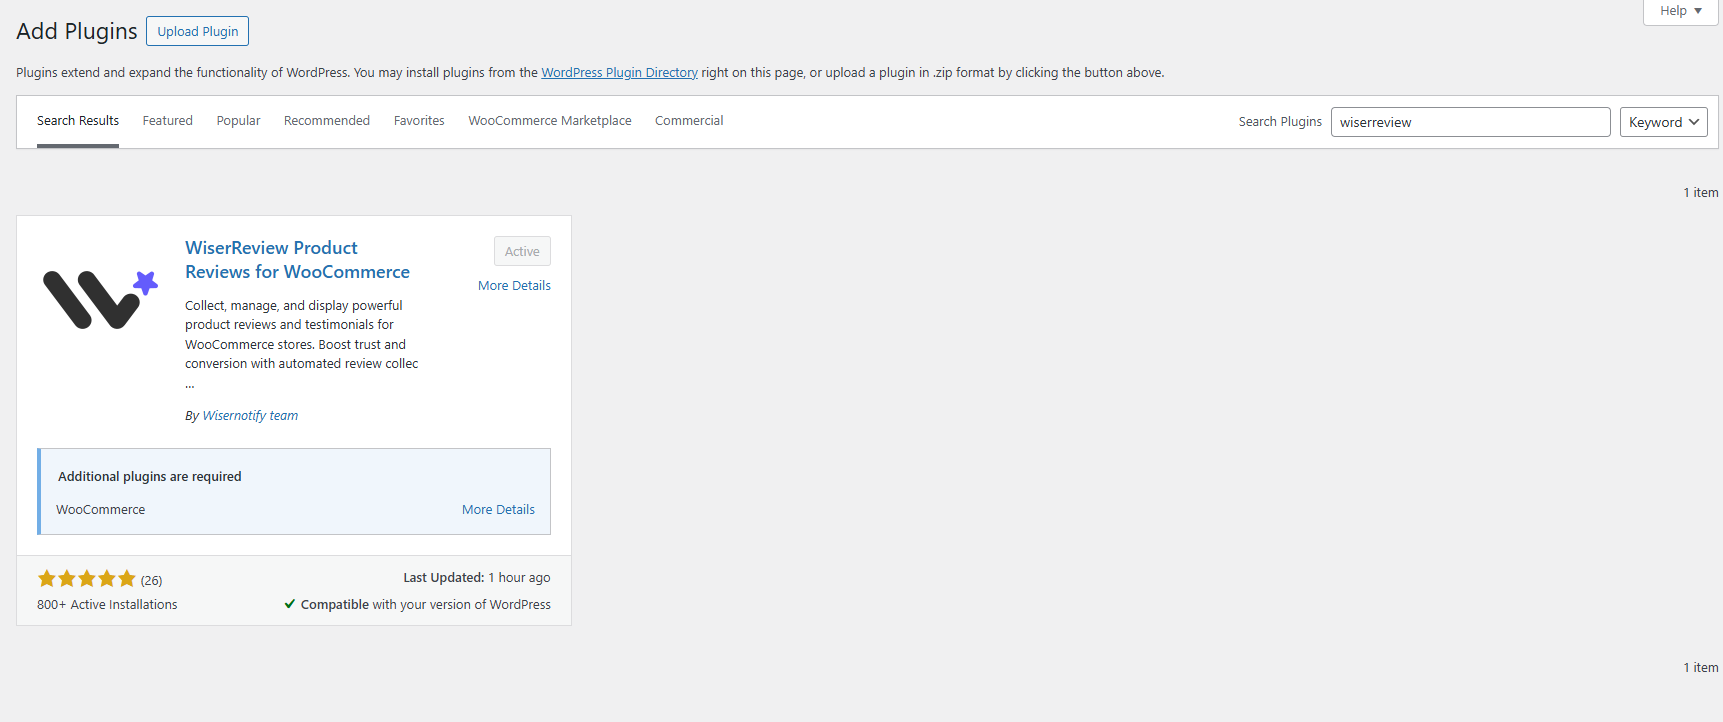Viewport: 1723px width, 722px height.
Task: Click the Last Updated 1 hour ago text
Action: click(x=477, y=578)
